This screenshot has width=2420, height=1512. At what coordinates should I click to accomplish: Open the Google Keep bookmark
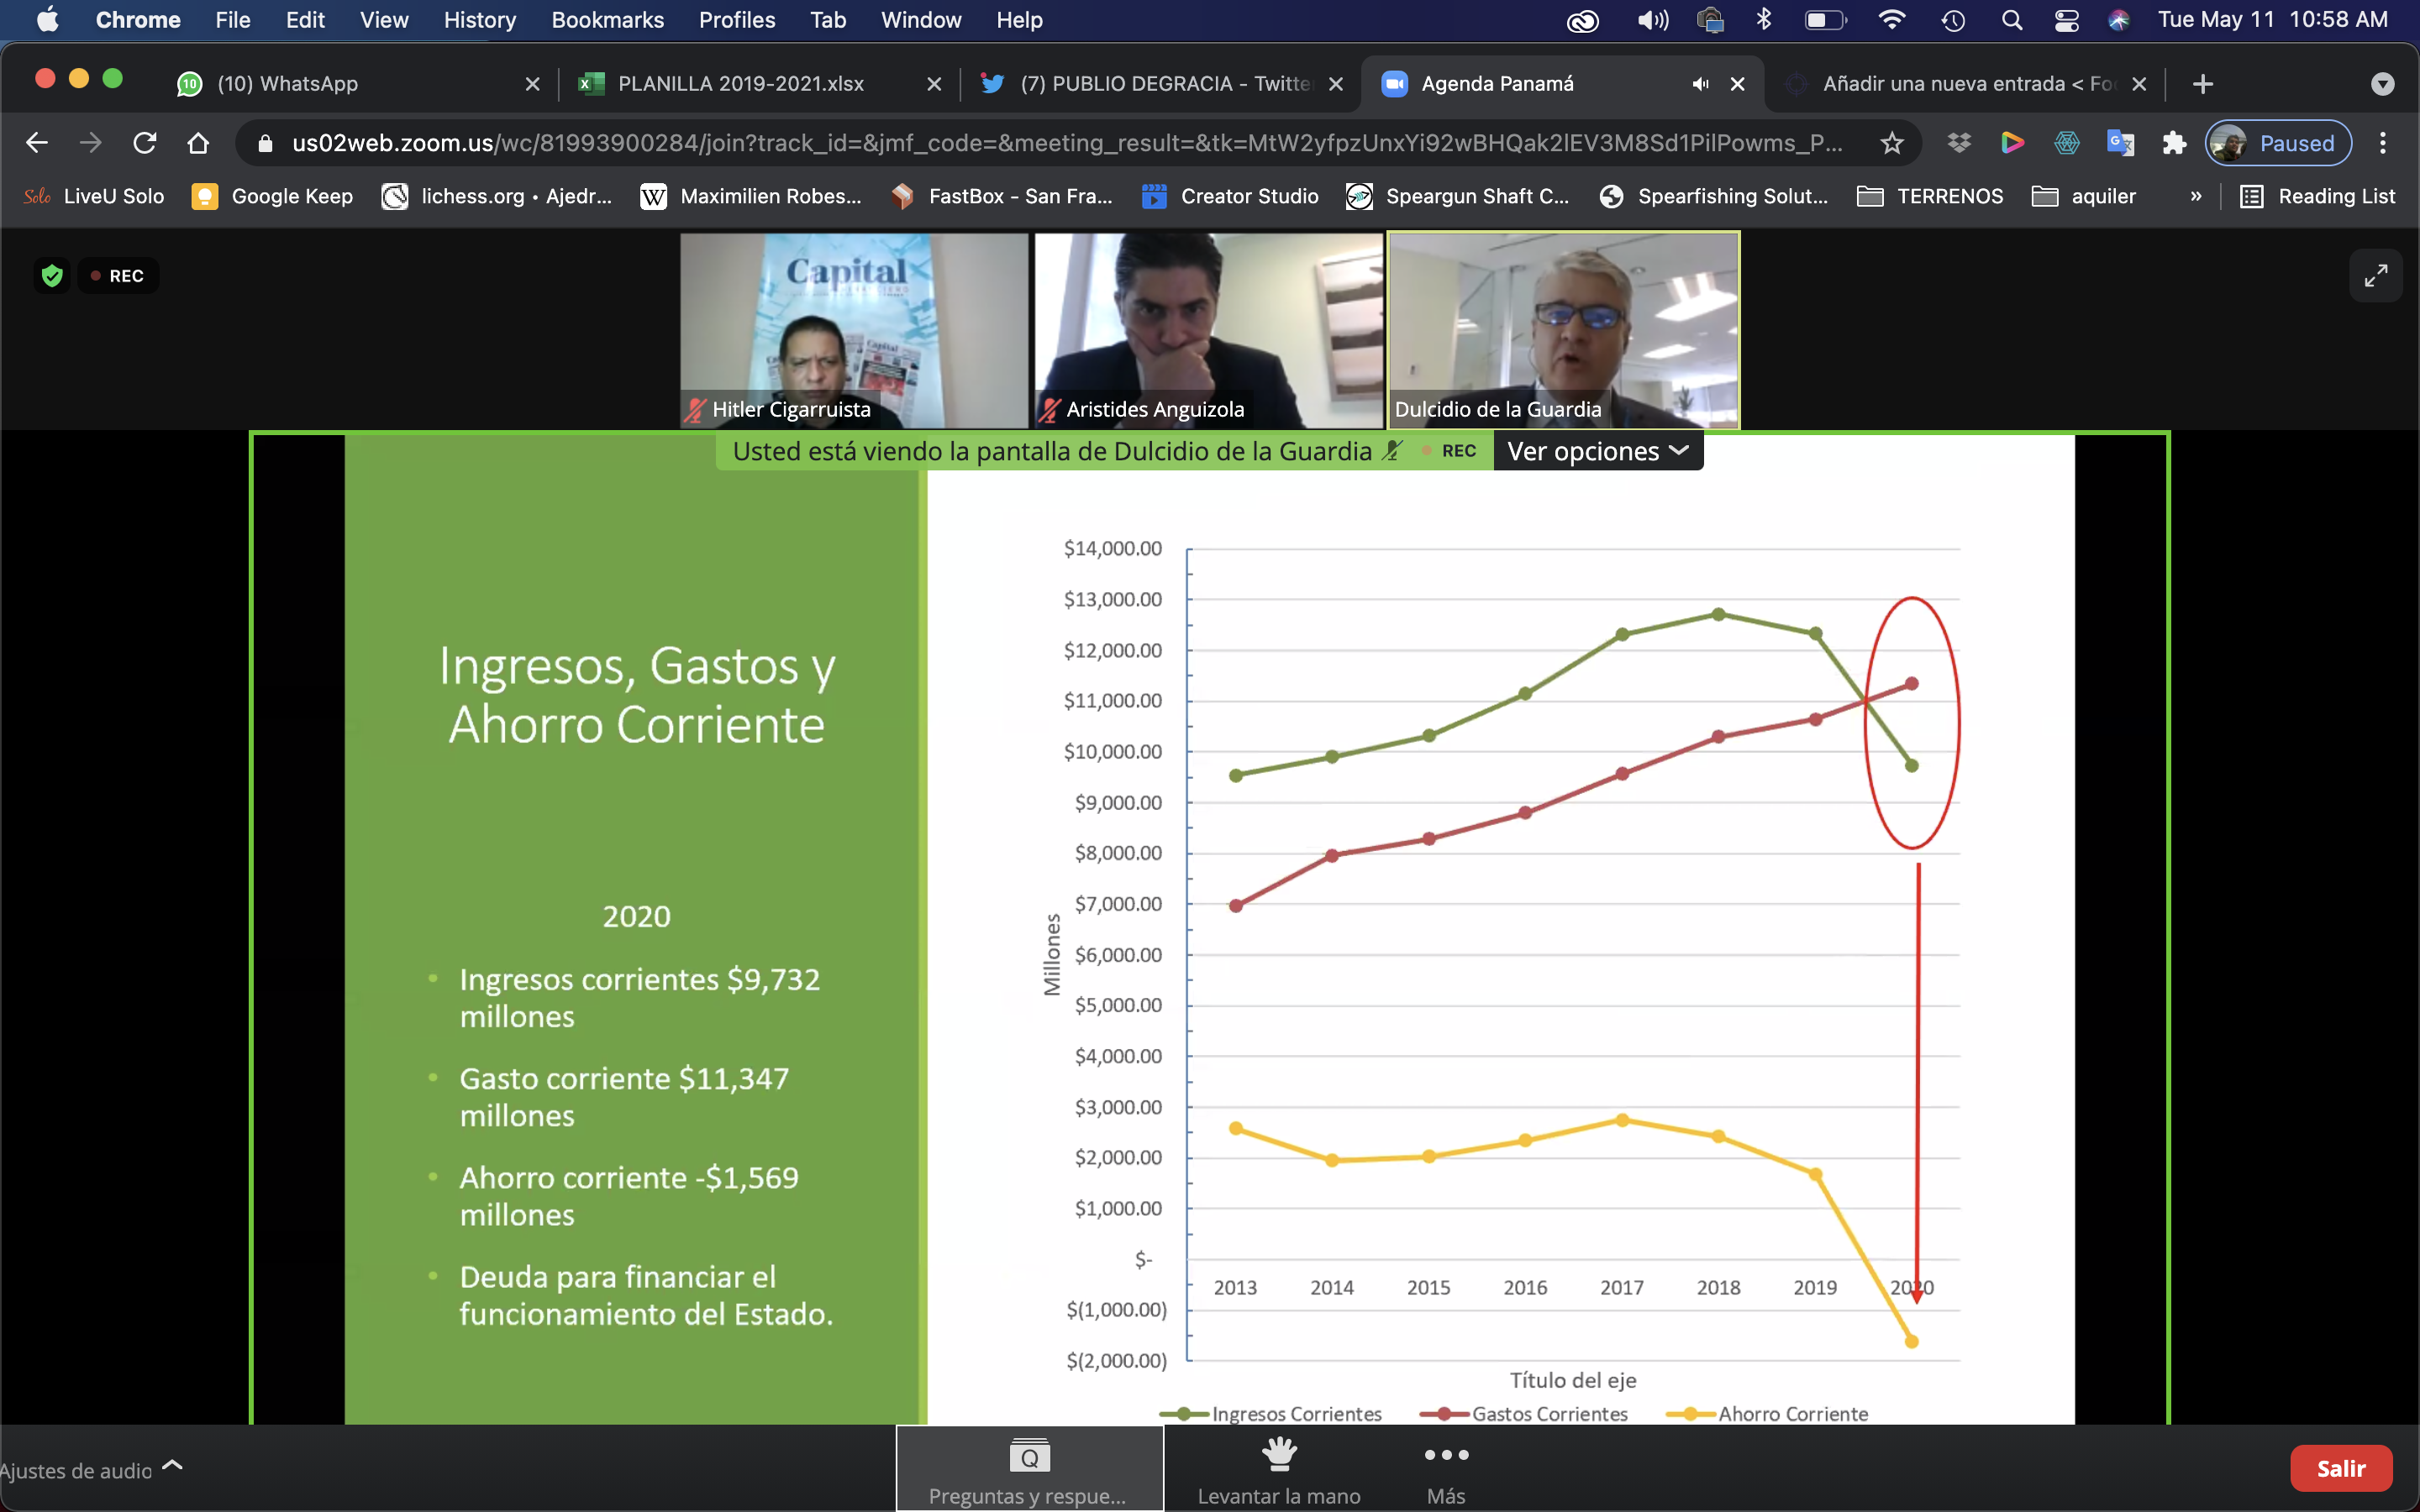(x=273, y=196)
